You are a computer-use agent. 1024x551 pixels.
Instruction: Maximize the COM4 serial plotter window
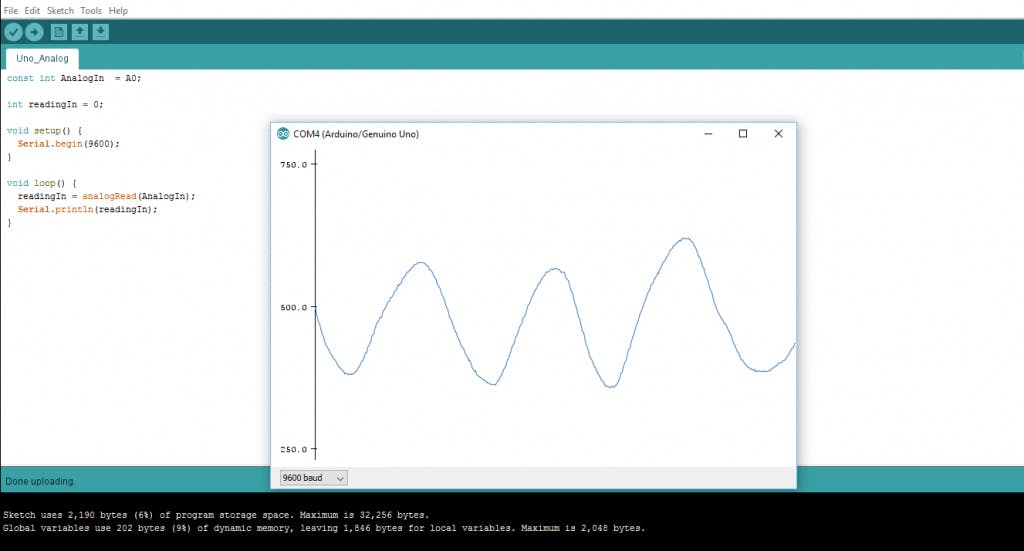tap(743, 134)
